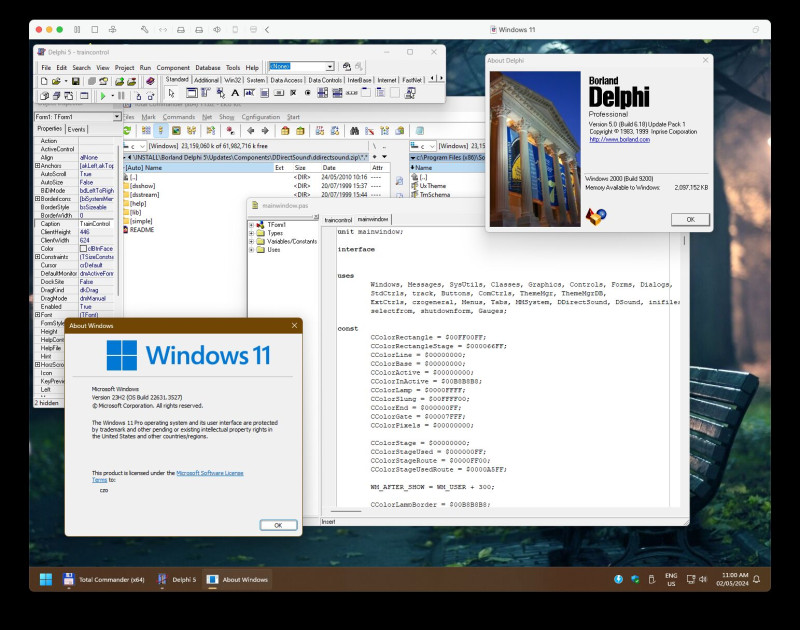
Task: Open the Component menu in Delphi
Action: [173, 68]
